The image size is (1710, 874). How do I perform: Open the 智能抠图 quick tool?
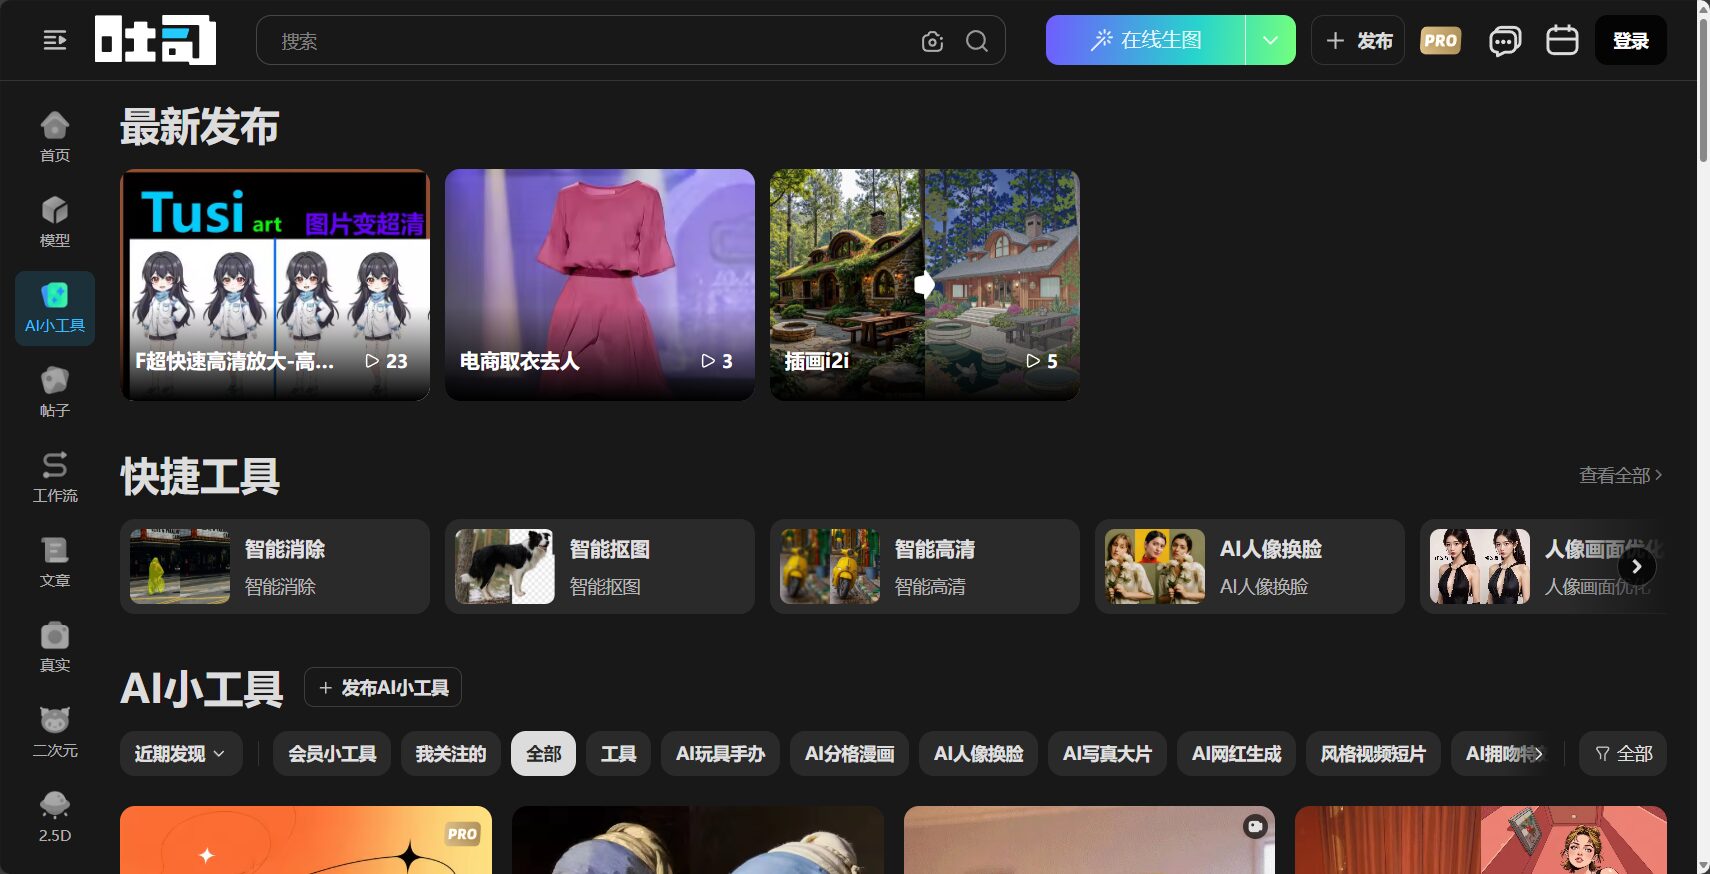tap(600, 566)
